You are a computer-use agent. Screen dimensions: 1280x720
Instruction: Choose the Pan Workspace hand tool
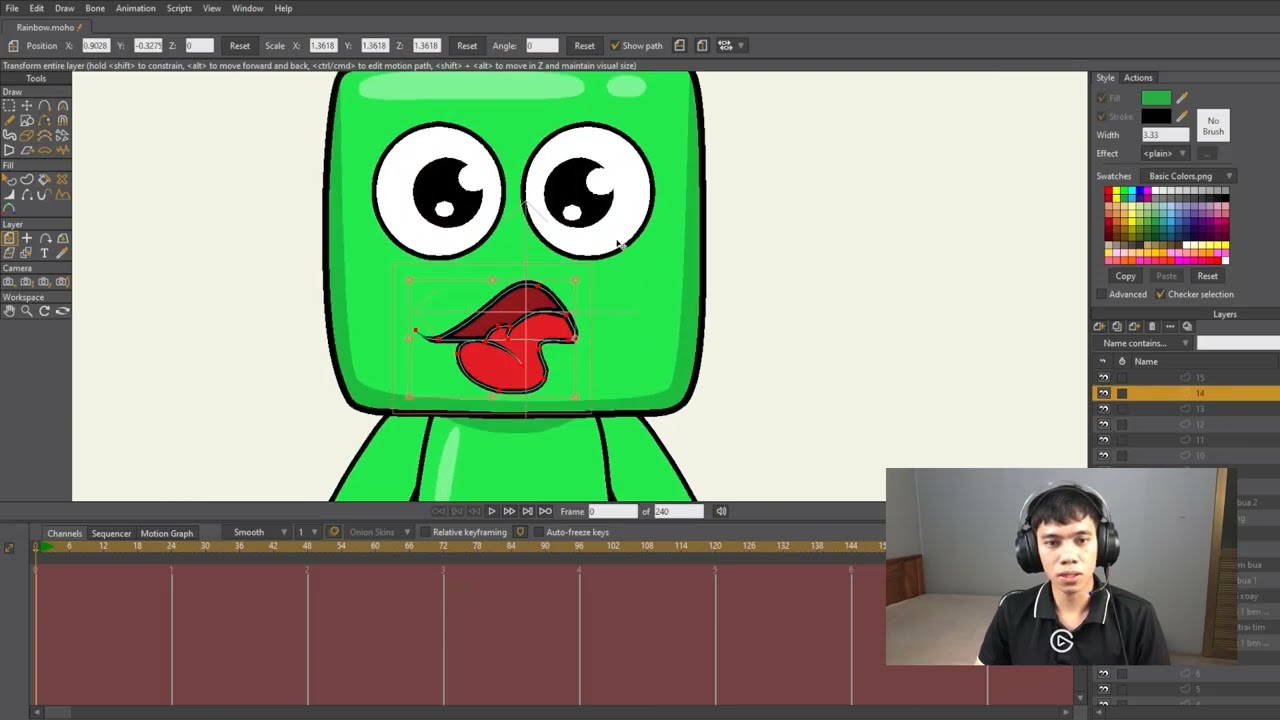[9, 311]
